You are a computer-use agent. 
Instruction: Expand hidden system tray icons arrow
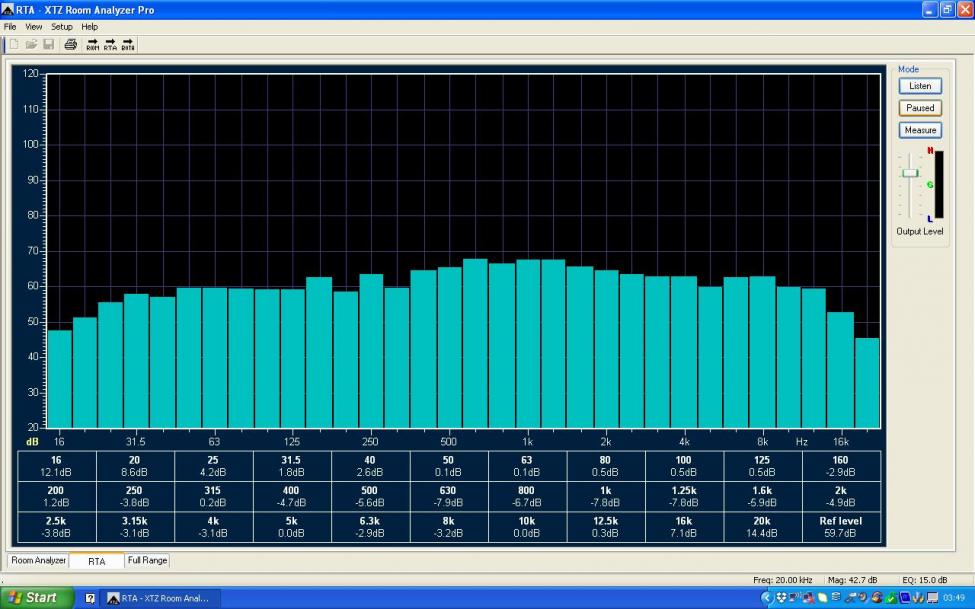coord(766,598)
